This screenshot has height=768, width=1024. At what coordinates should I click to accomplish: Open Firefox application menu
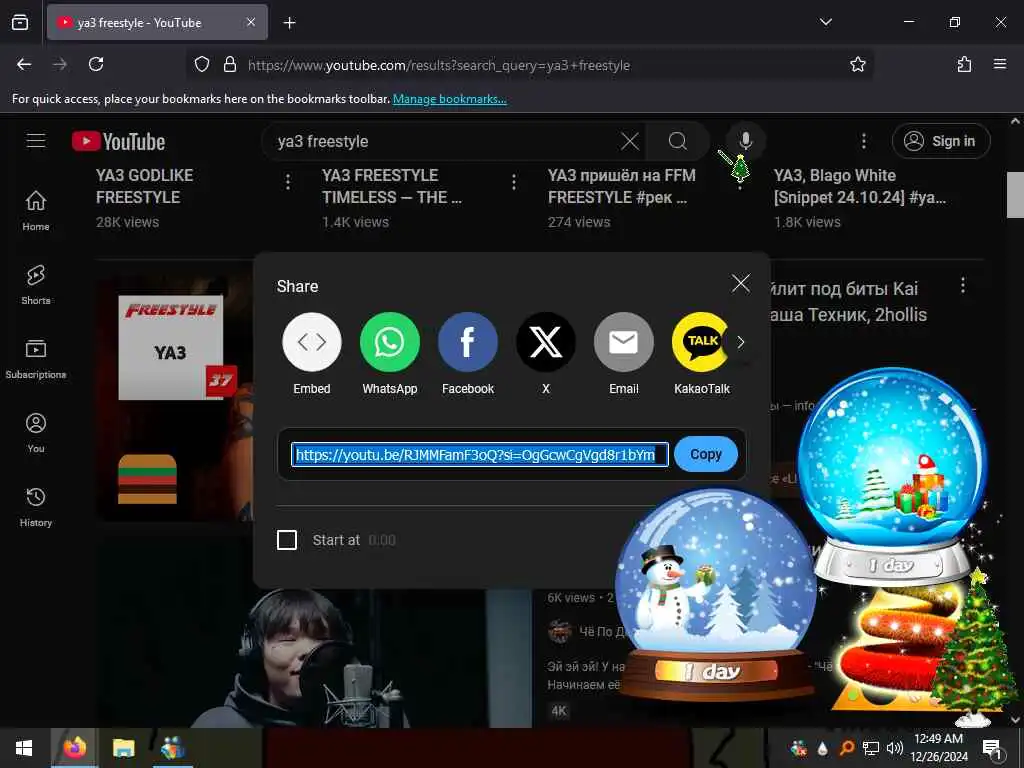click(999, 64)
